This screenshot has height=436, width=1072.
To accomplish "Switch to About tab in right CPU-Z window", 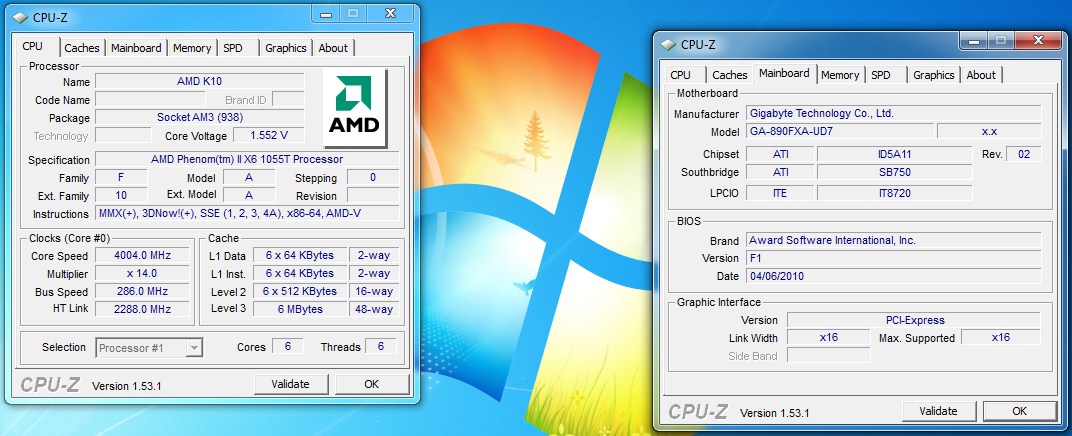I will pos(981,75).
